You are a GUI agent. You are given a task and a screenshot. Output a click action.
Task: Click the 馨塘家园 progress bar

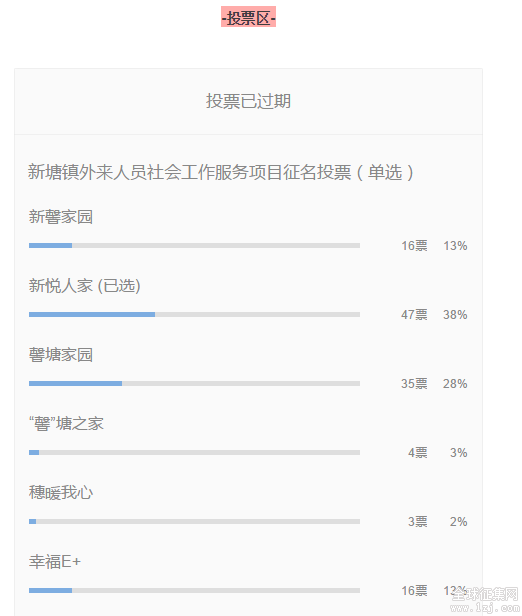tap(194, 383)
